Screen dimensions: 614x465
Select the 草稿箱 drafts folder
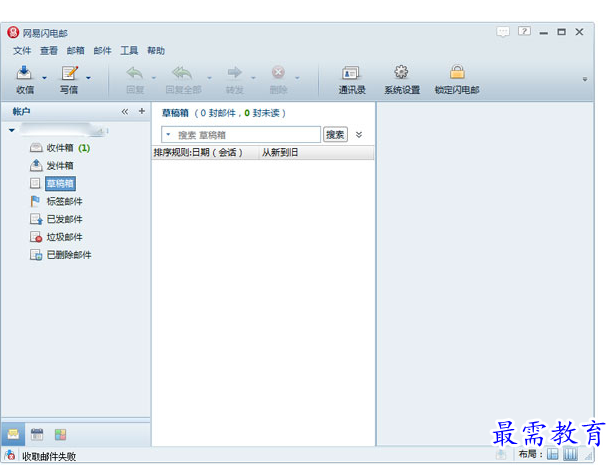coord(60,183)
